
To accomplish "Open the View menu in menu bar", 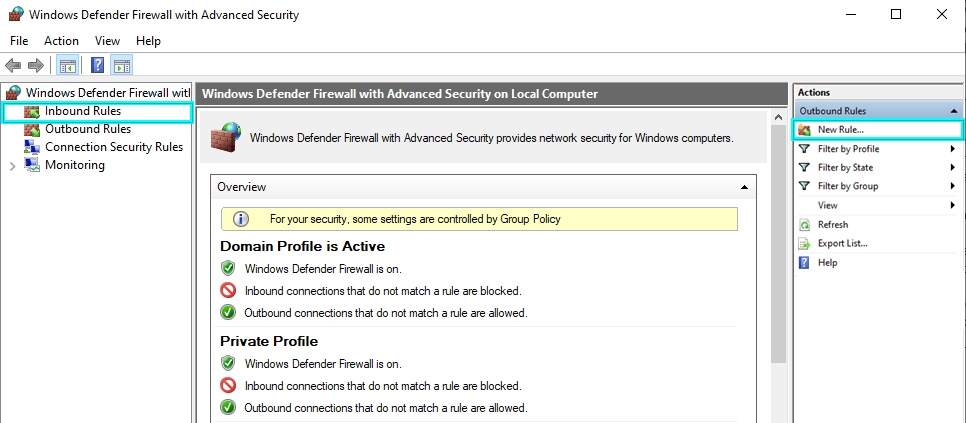I will 107,41.
